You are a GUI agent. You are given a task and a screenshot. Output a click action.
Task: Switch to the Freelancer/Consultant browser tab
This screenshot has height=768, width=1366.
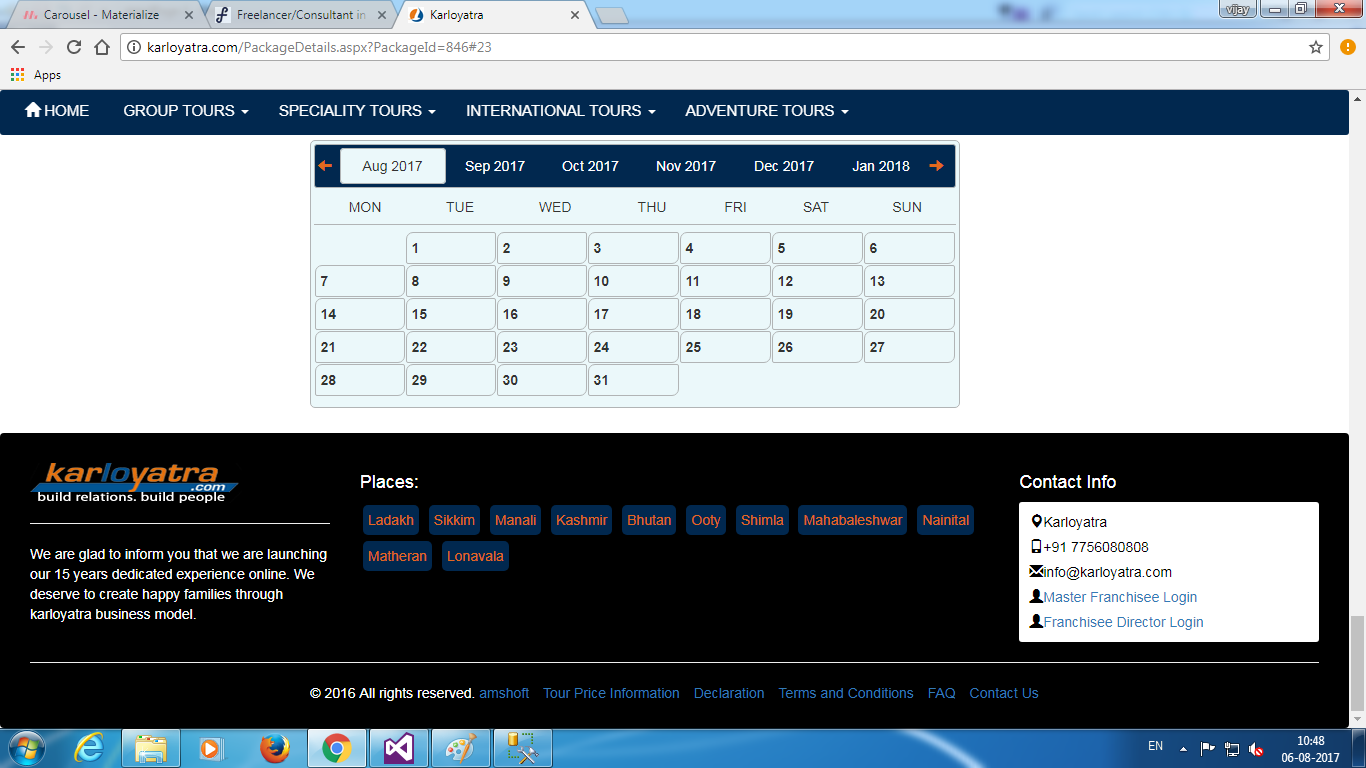point(300,15)
